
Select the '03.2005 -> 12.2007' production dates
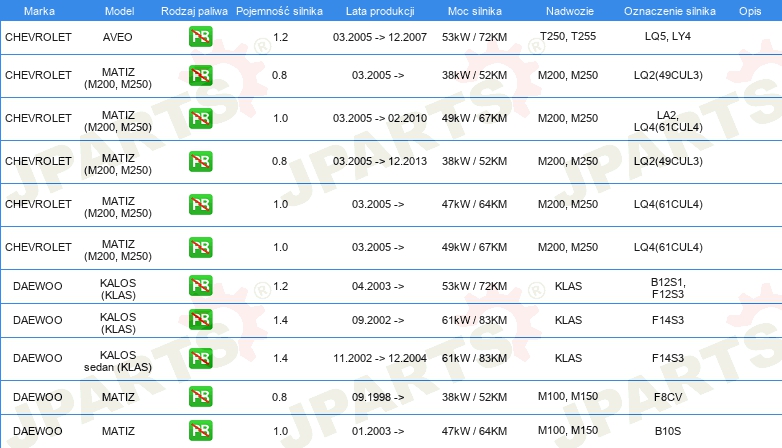380,37
